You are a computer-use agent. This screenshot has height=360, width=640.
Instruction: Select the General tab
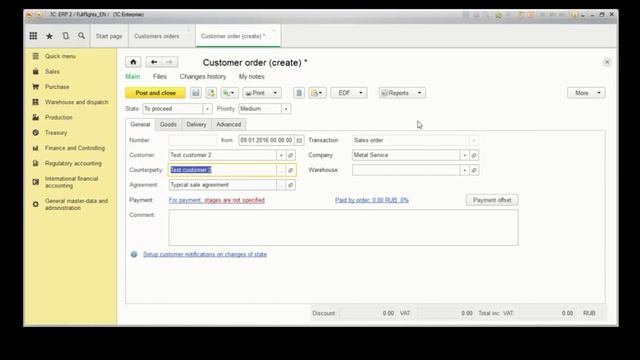[140, 124]
